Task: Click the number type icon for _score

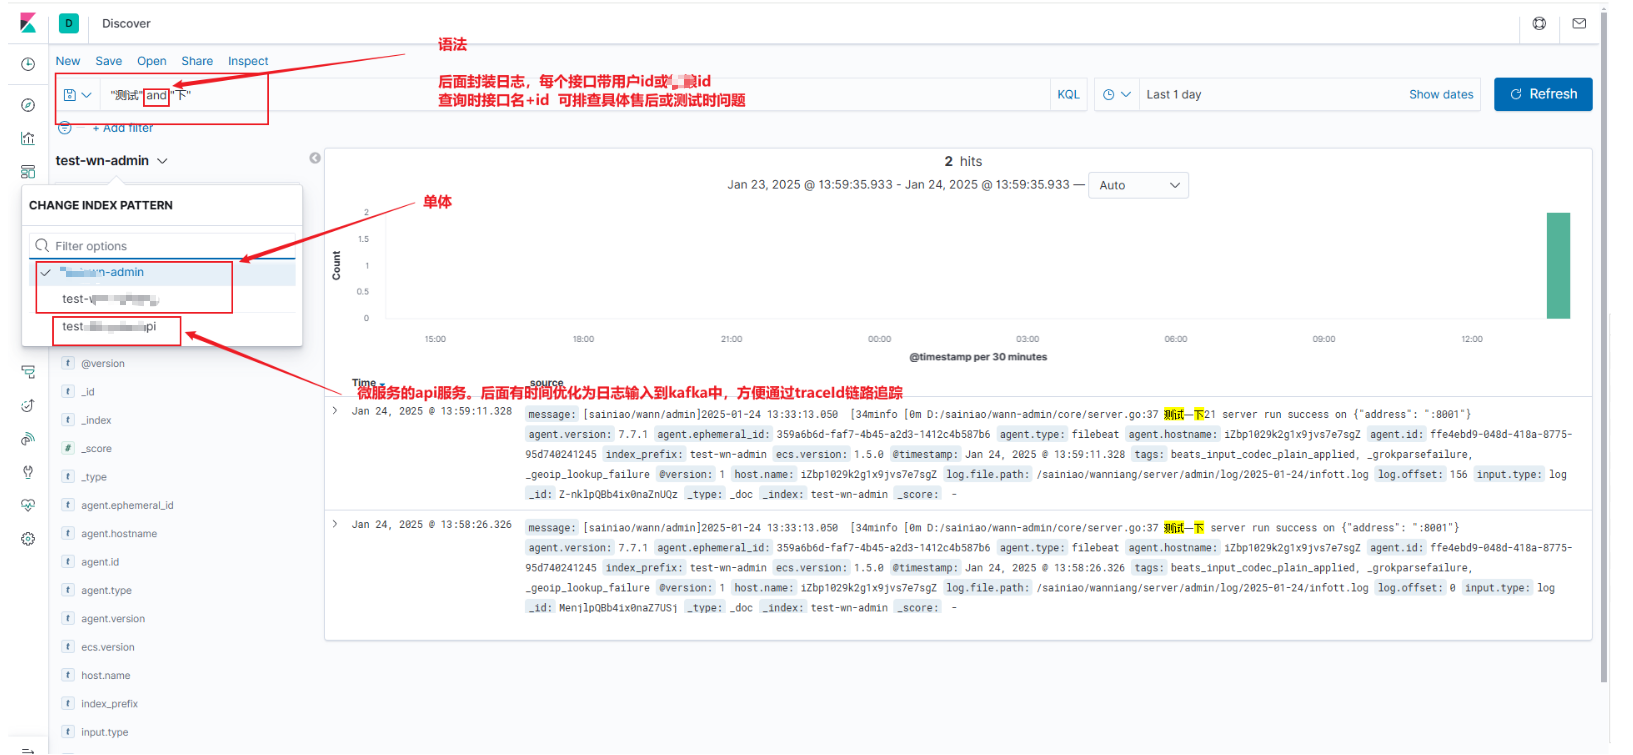Action: pos(68,448)
